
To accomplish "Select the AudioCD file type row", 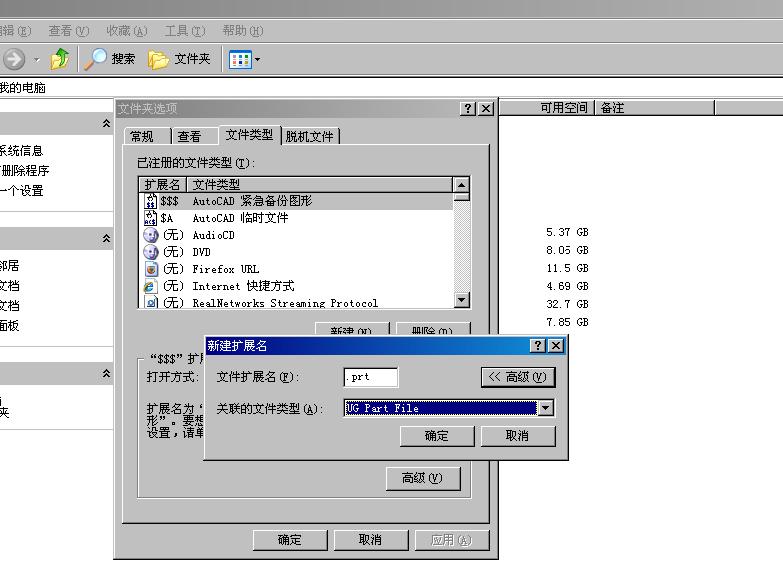I will point(296,235).
